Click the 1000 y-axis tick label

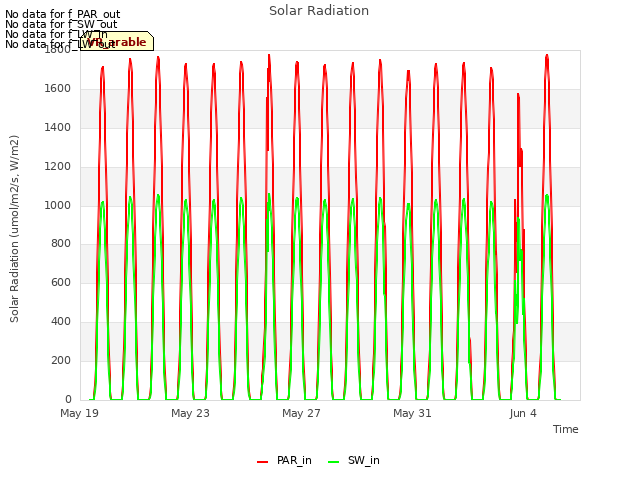point(58,205)
